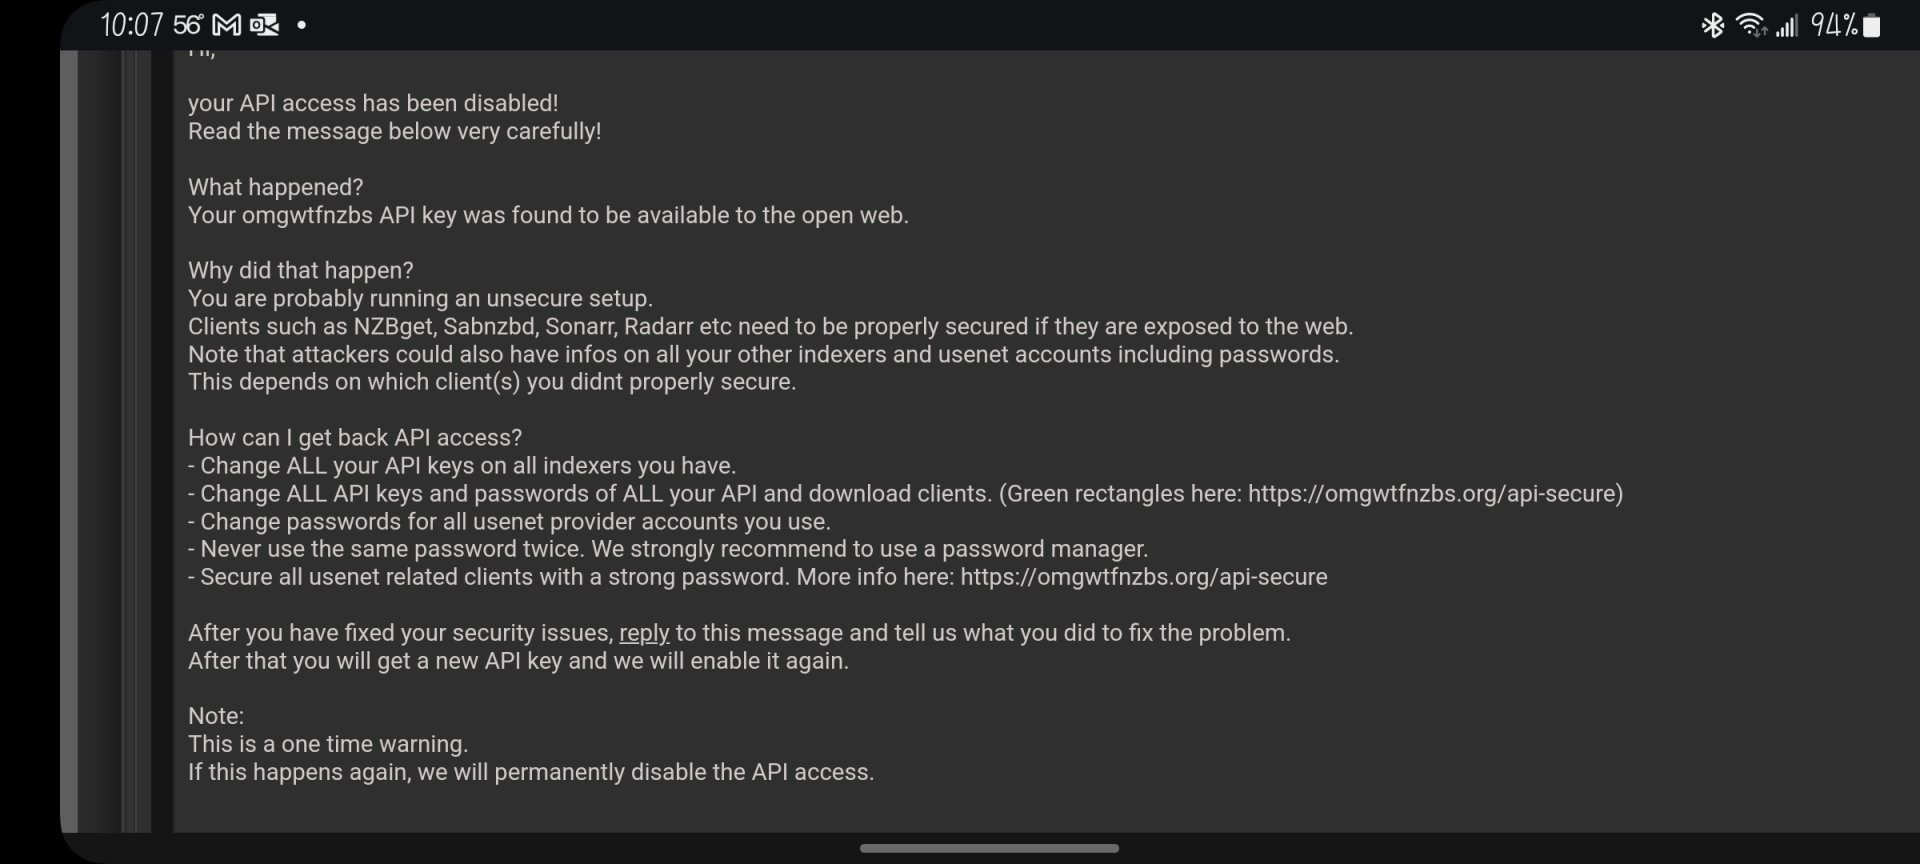Viewport: 1920px width, 864px height.
Task: Click "Read the message below very carefully!" line
Action: coord(395,131)
